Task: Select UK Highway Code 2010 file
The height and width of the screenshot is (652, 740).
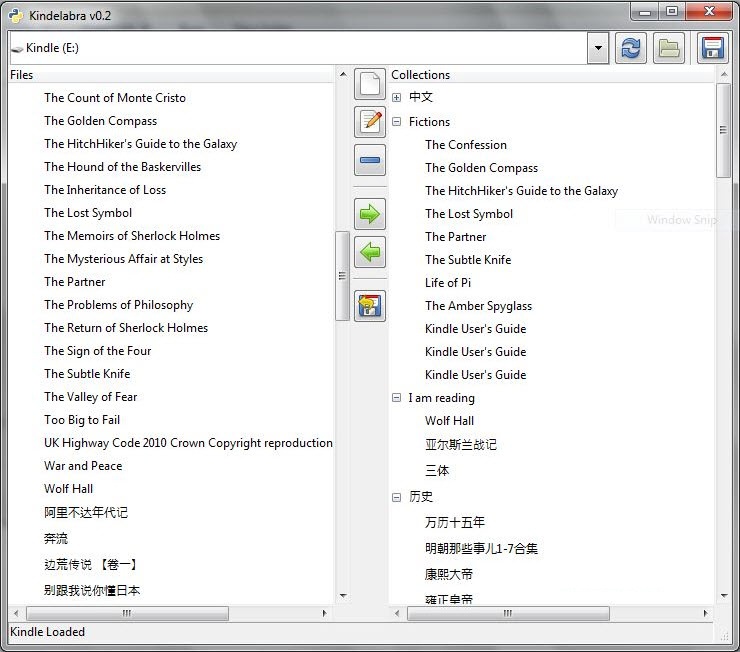Action: click(x=188, y=443)
